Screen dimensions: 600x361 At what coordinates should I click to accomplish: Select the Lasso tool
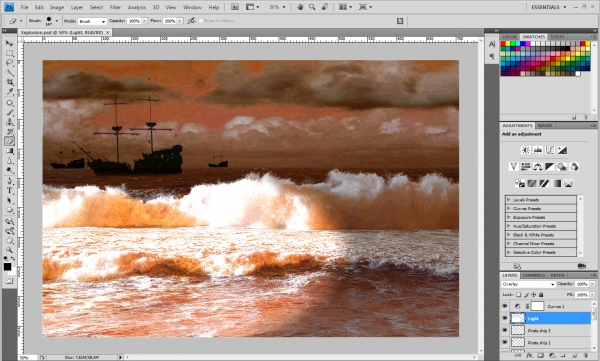tap(9, 63)
